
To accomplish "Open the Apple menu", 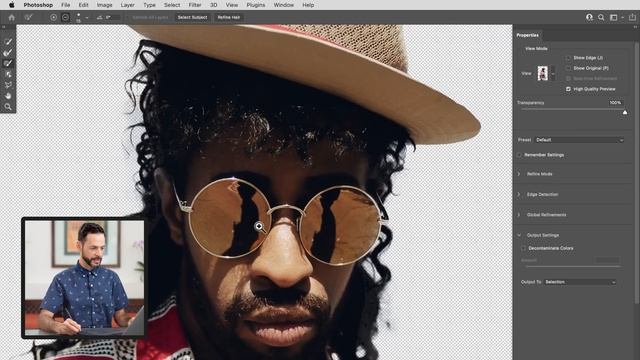I will click(11, 5).
